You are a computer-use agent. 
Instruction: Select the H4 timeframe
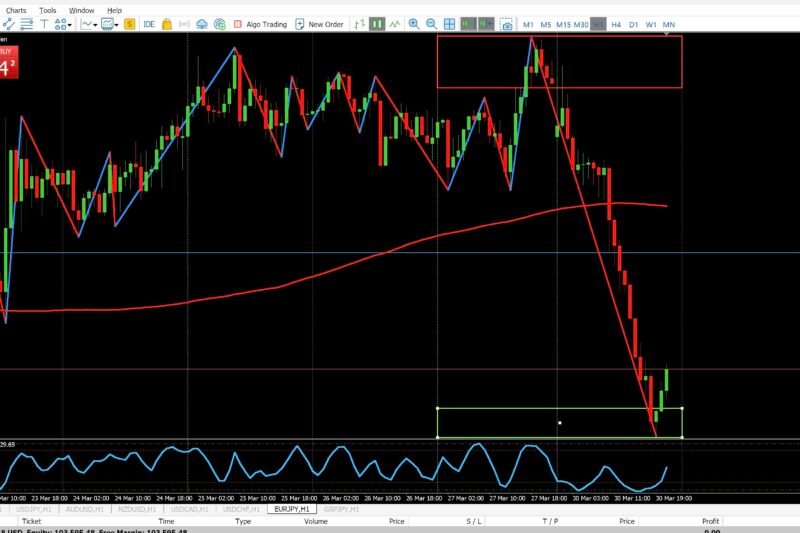(616, 24)
